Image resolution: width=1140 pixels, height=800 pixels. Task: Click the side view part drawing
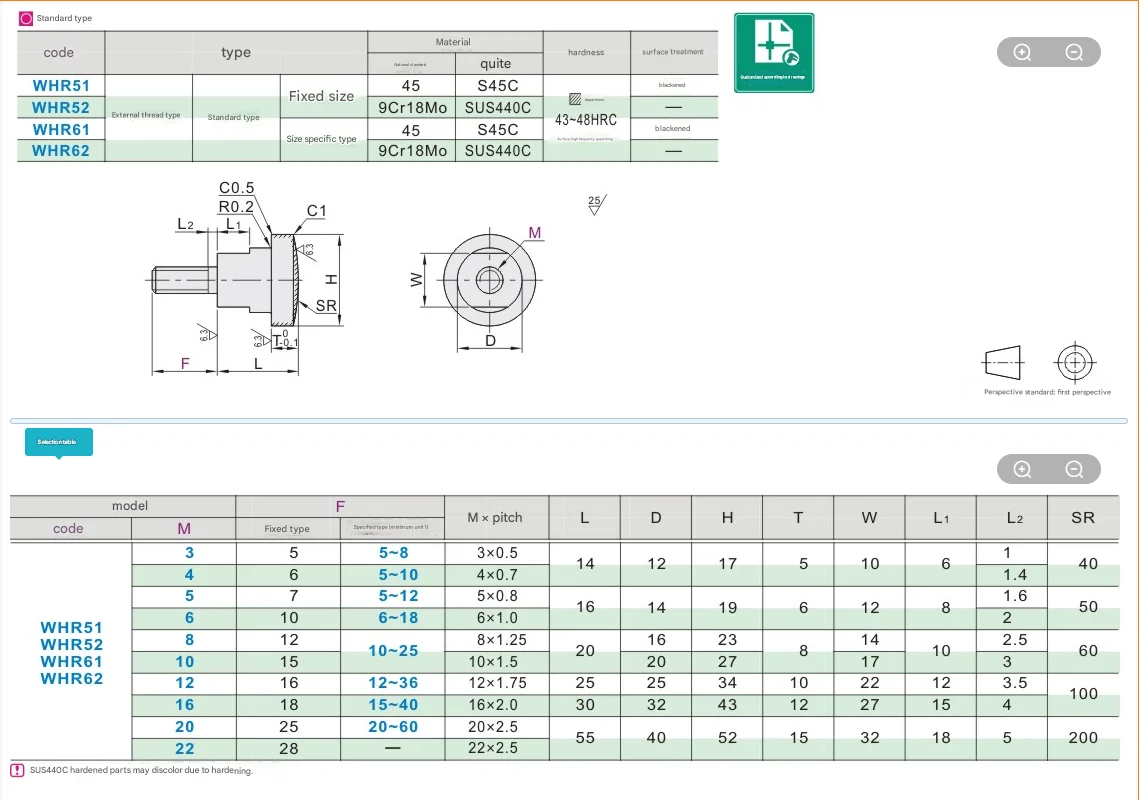pos(247,280)
